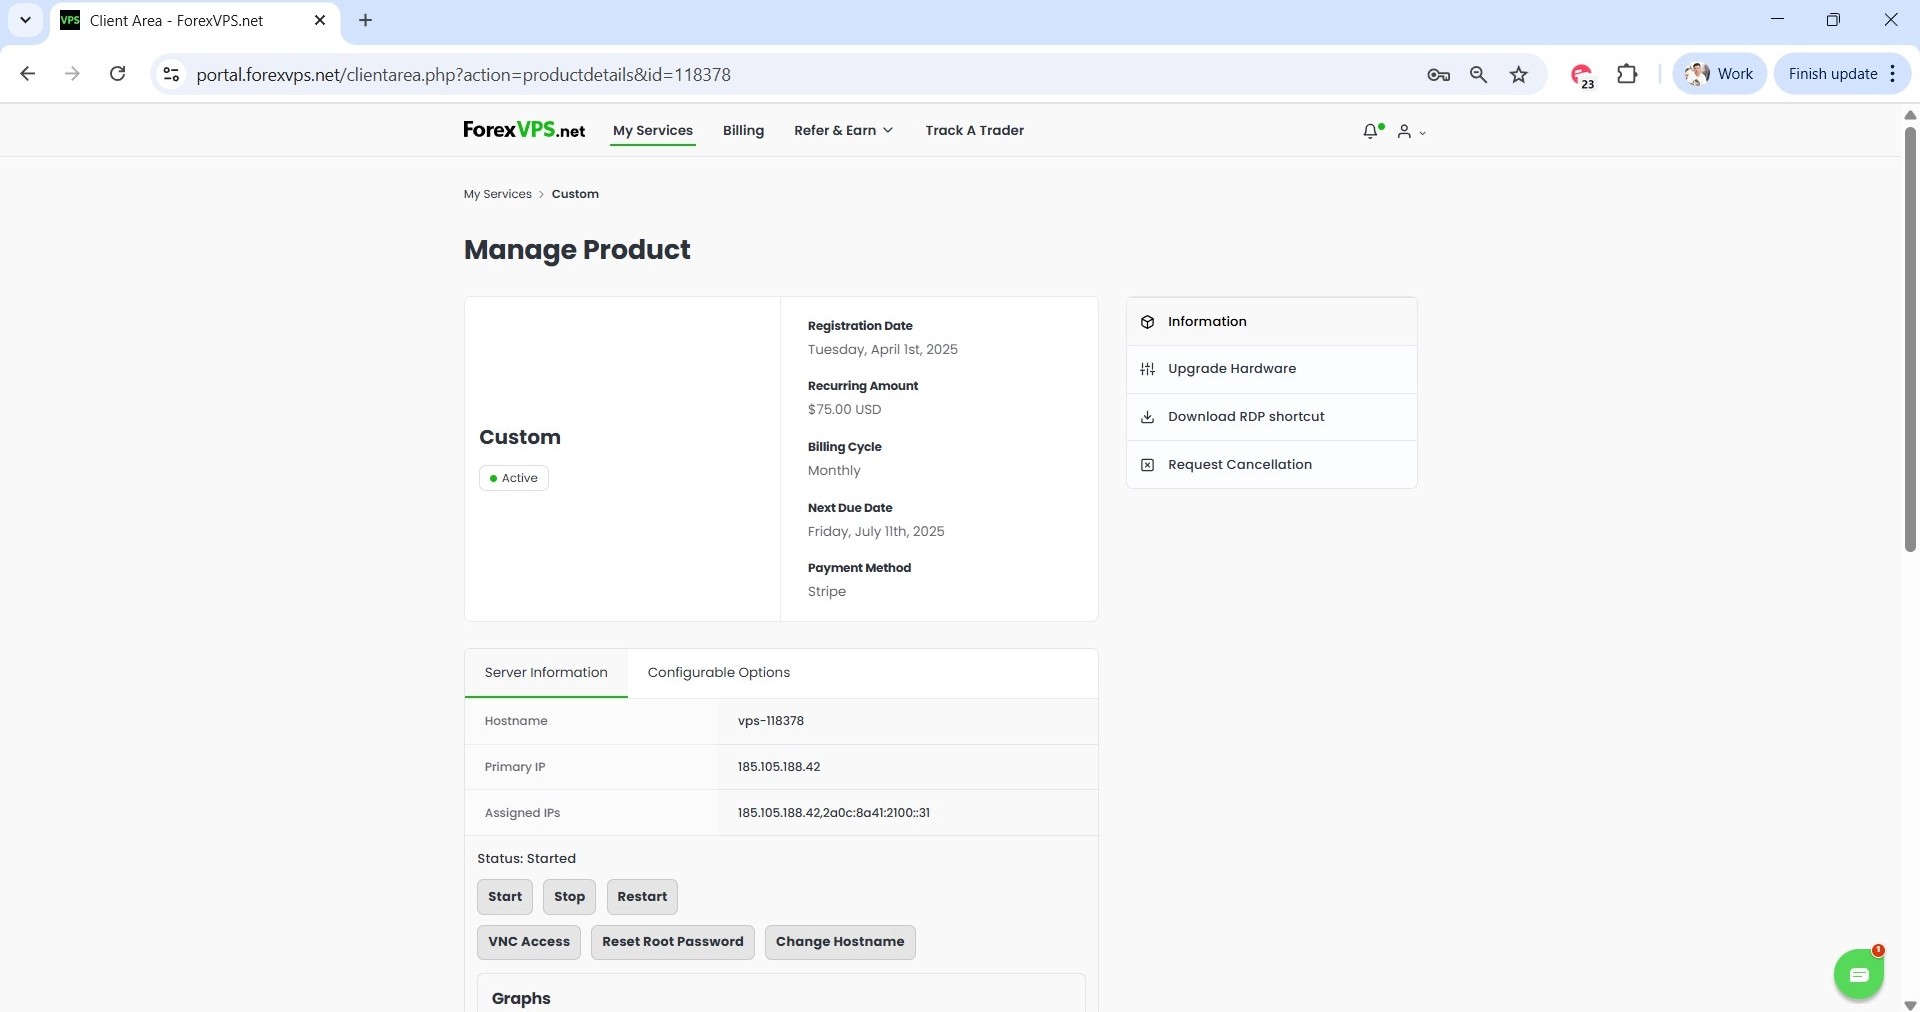
Task: Click Reset Root Password
Action: 673,942
